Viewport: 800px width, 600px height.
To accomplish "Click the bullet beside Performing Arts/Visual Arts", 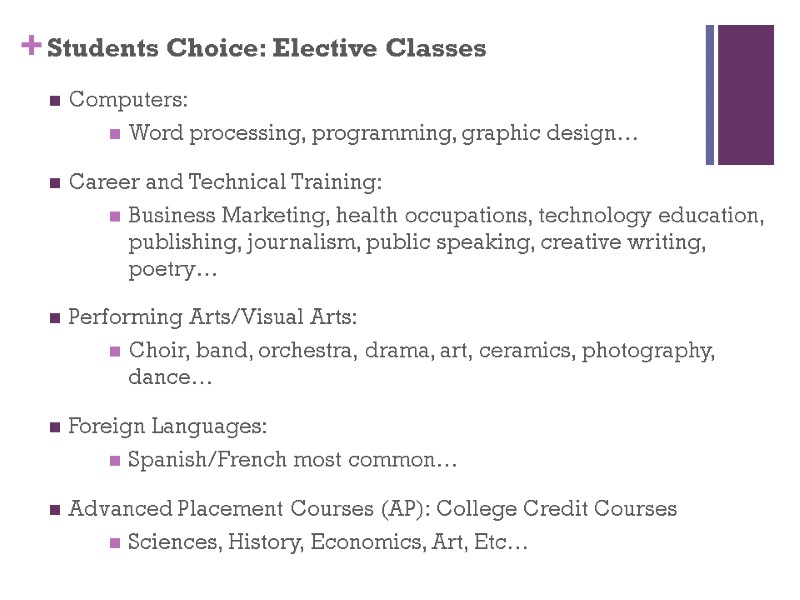I will (54, 318).
